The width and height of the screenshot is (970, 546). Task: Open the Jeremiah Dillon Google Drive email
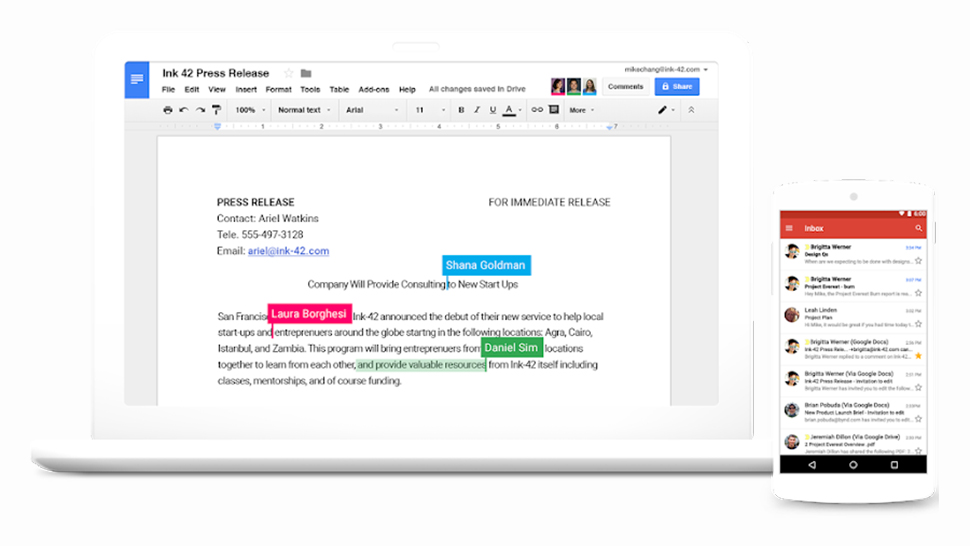tap(853, 443)
